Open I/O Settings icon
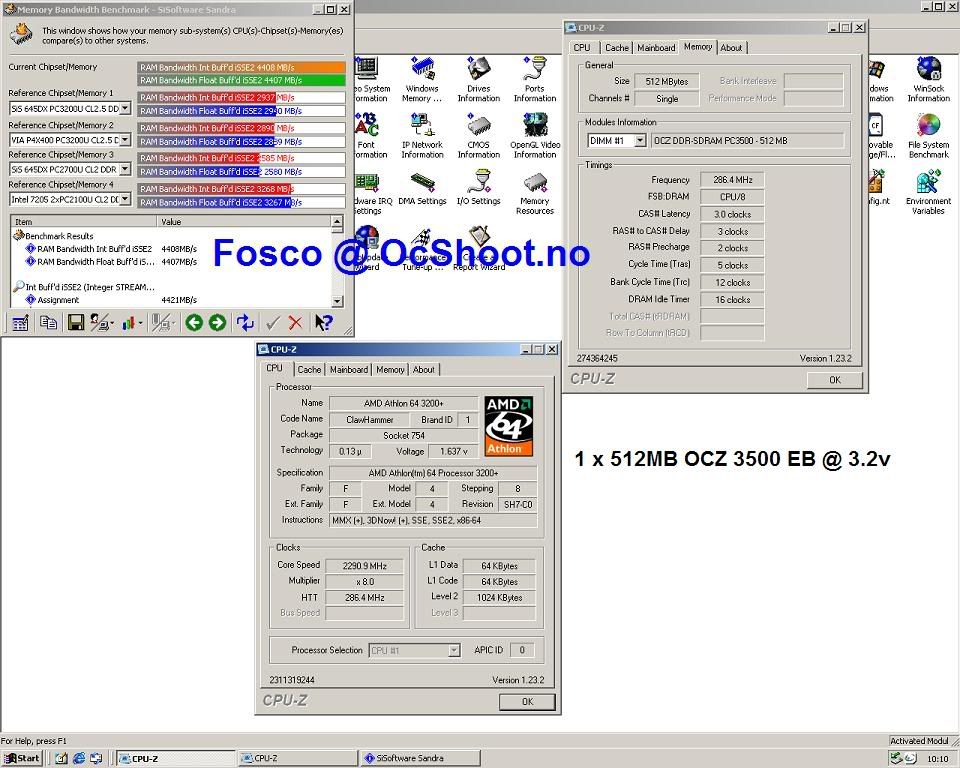This screenshot has width=960, height=768. (479, 189)
